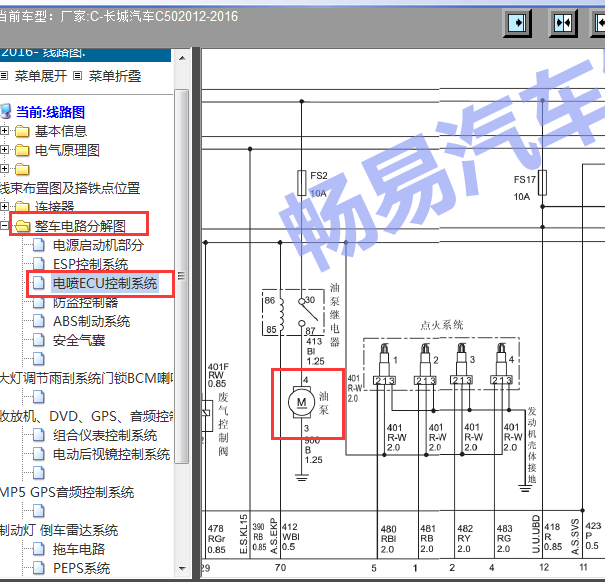Click page icon beside ABS制动系统

tap(38, 321)
